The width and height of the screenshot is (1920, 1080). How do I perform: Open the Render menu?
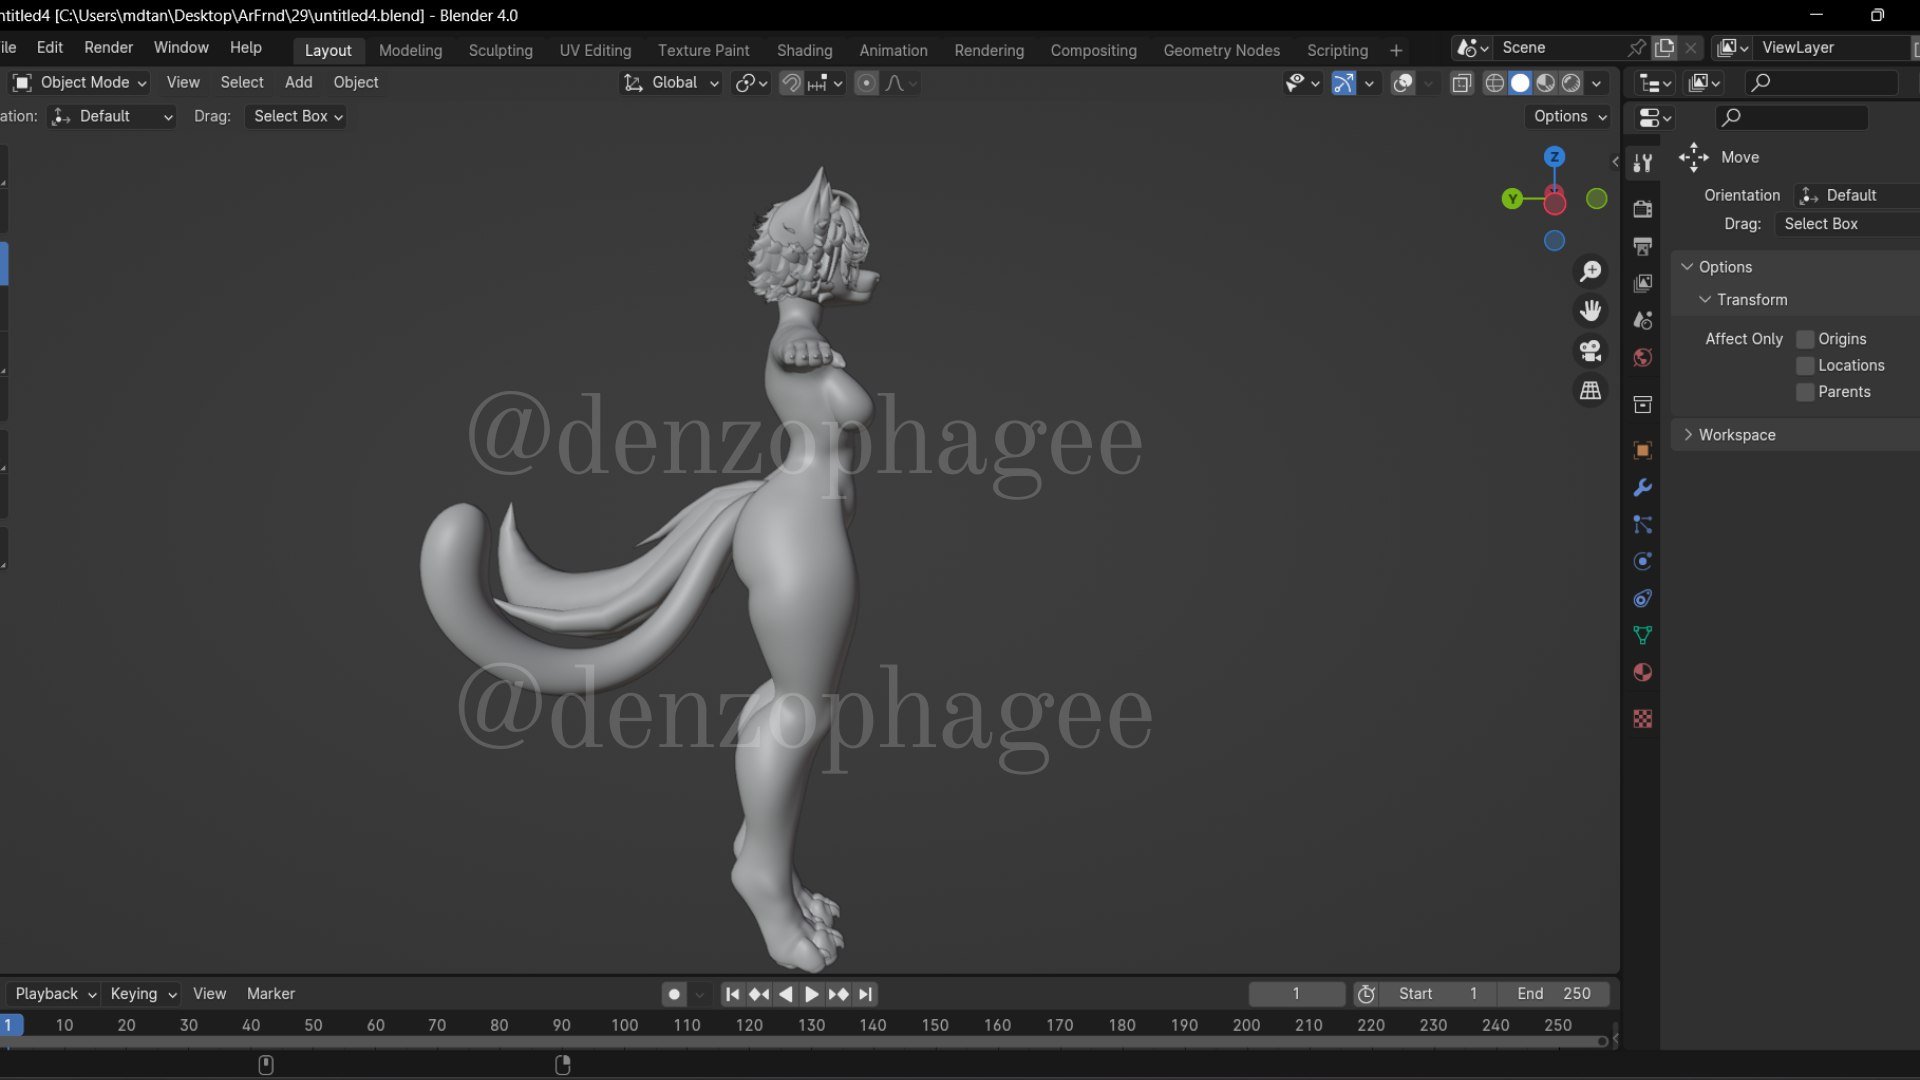pos(108,48)
